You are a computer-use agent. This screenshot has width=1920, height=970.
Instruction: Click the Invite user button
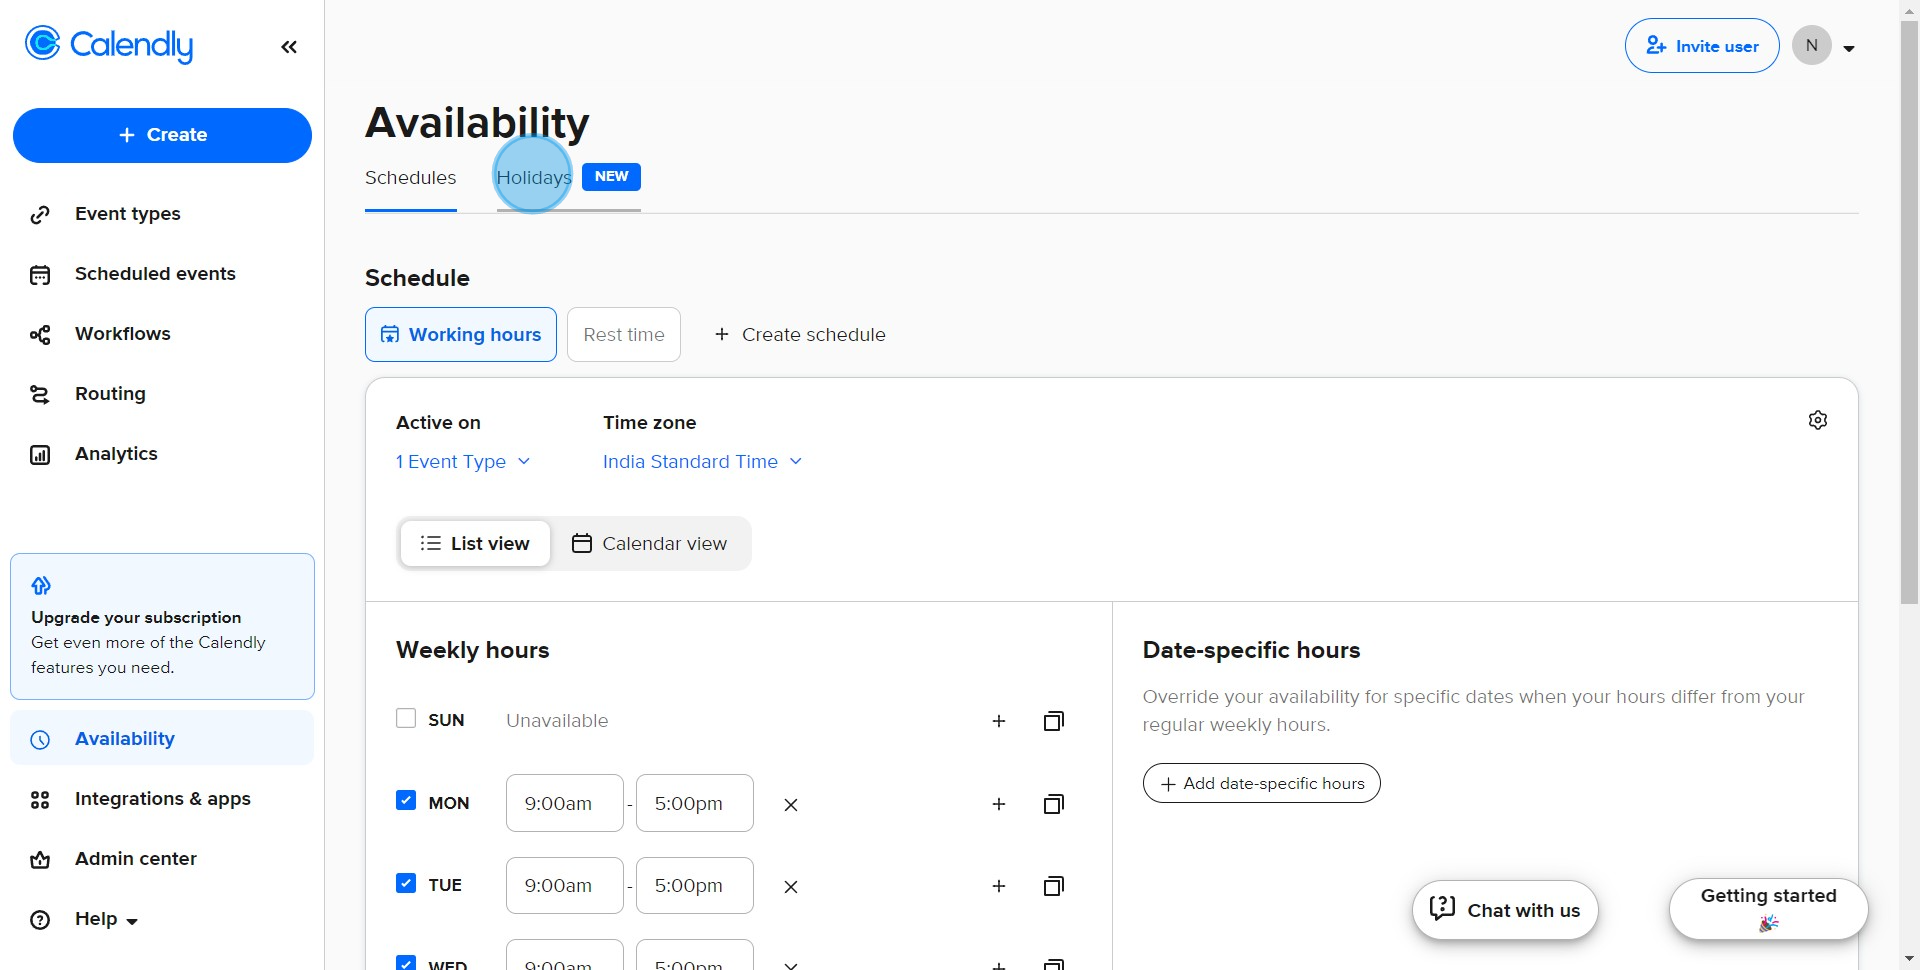click(1702, 46)
